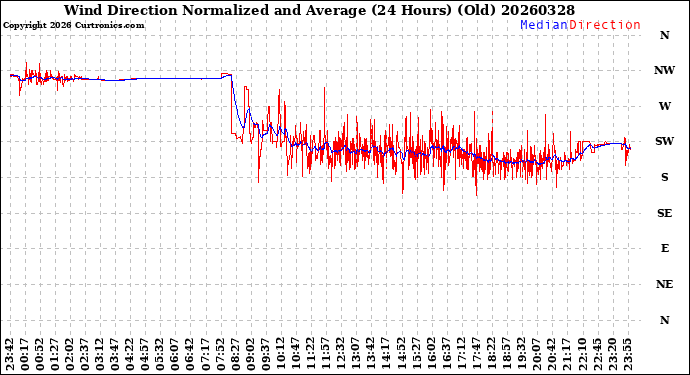Click the S axis label

[x=664, y=177]
